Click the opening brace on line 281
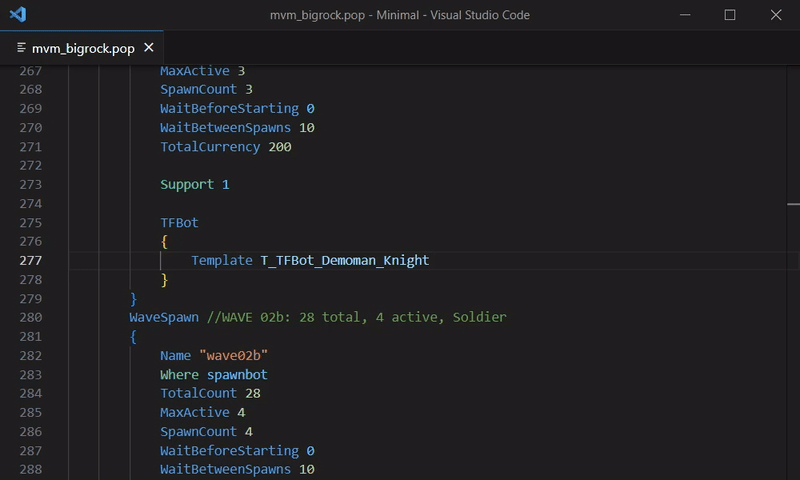 click(x=133, y=337)
